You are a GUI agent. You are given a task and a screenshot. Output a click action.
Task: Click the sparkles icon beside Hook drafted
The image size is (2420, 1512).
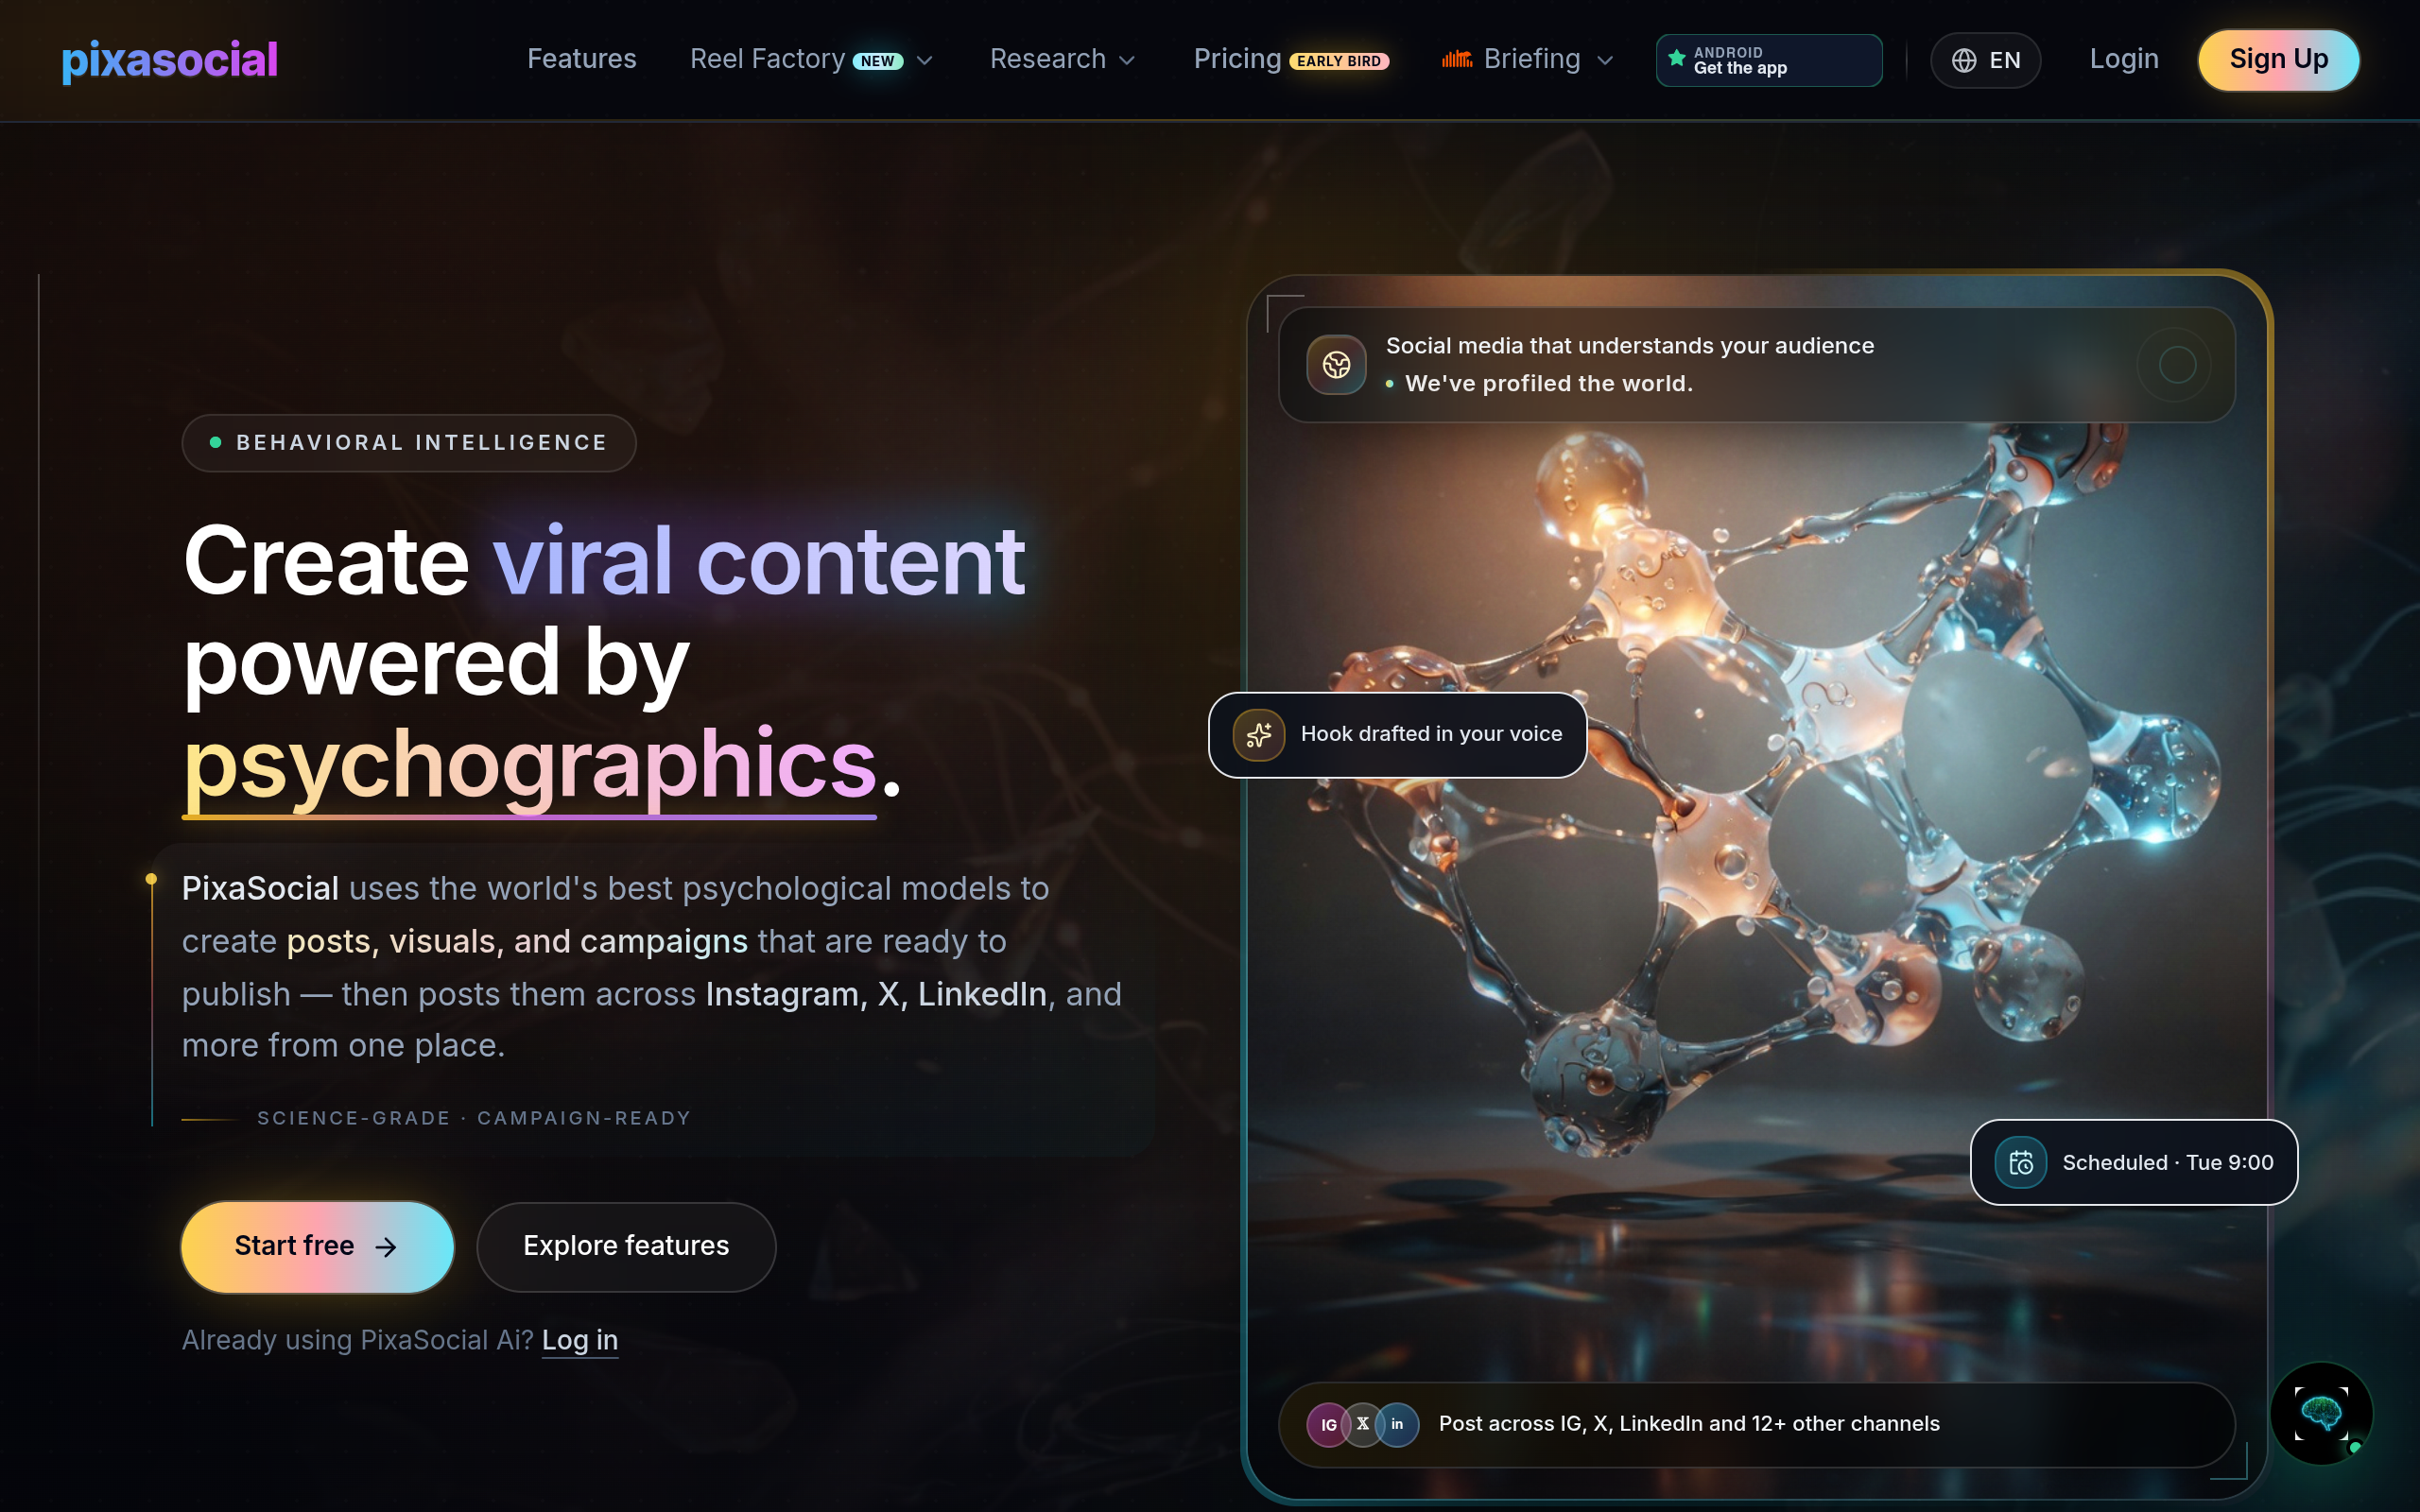[1258, 735]
